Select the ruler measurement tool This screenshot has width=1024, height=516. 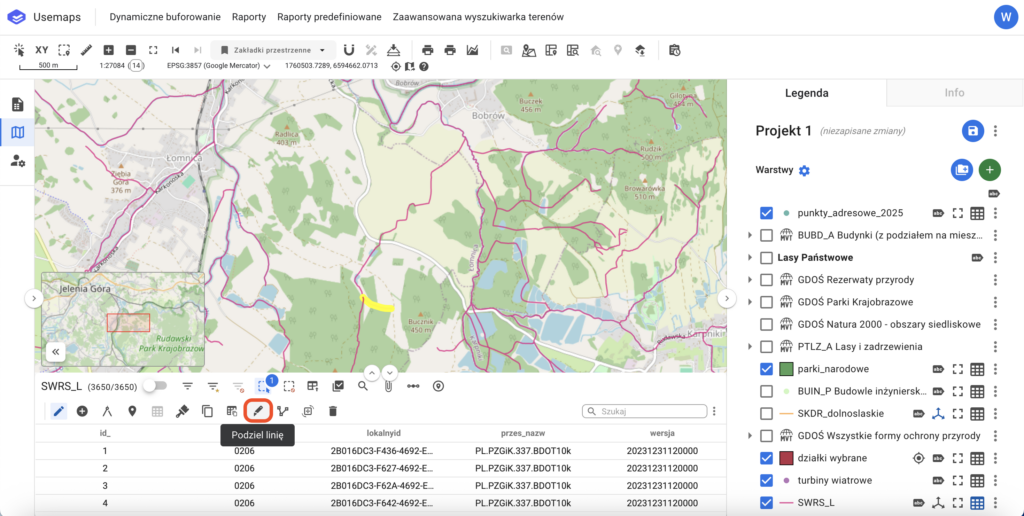[86, 50]
